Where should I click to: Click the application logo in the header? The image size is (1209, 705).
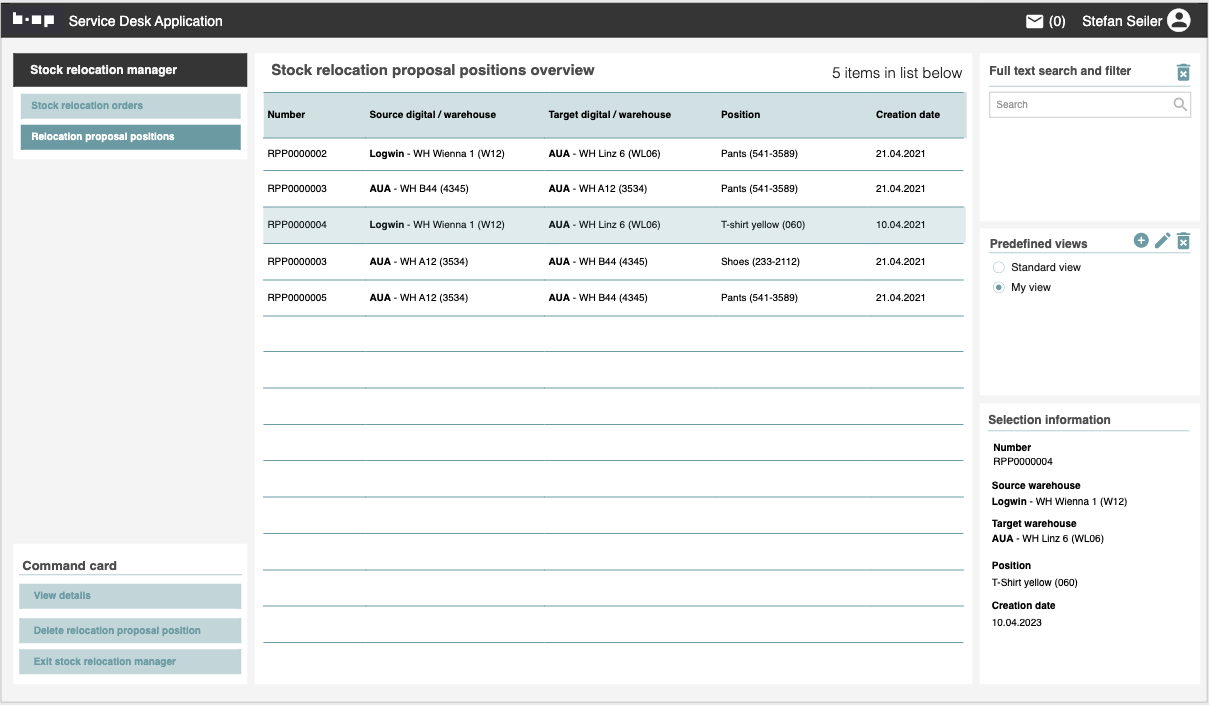tap(33, 20)
